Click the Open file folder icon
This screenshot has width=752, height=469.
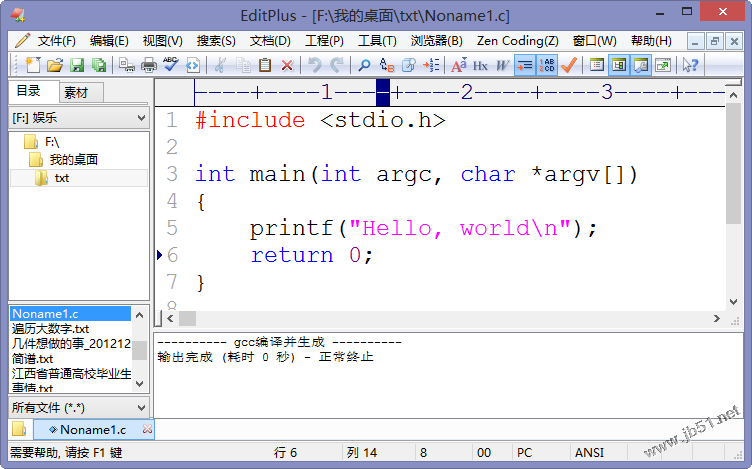[55, 65]
